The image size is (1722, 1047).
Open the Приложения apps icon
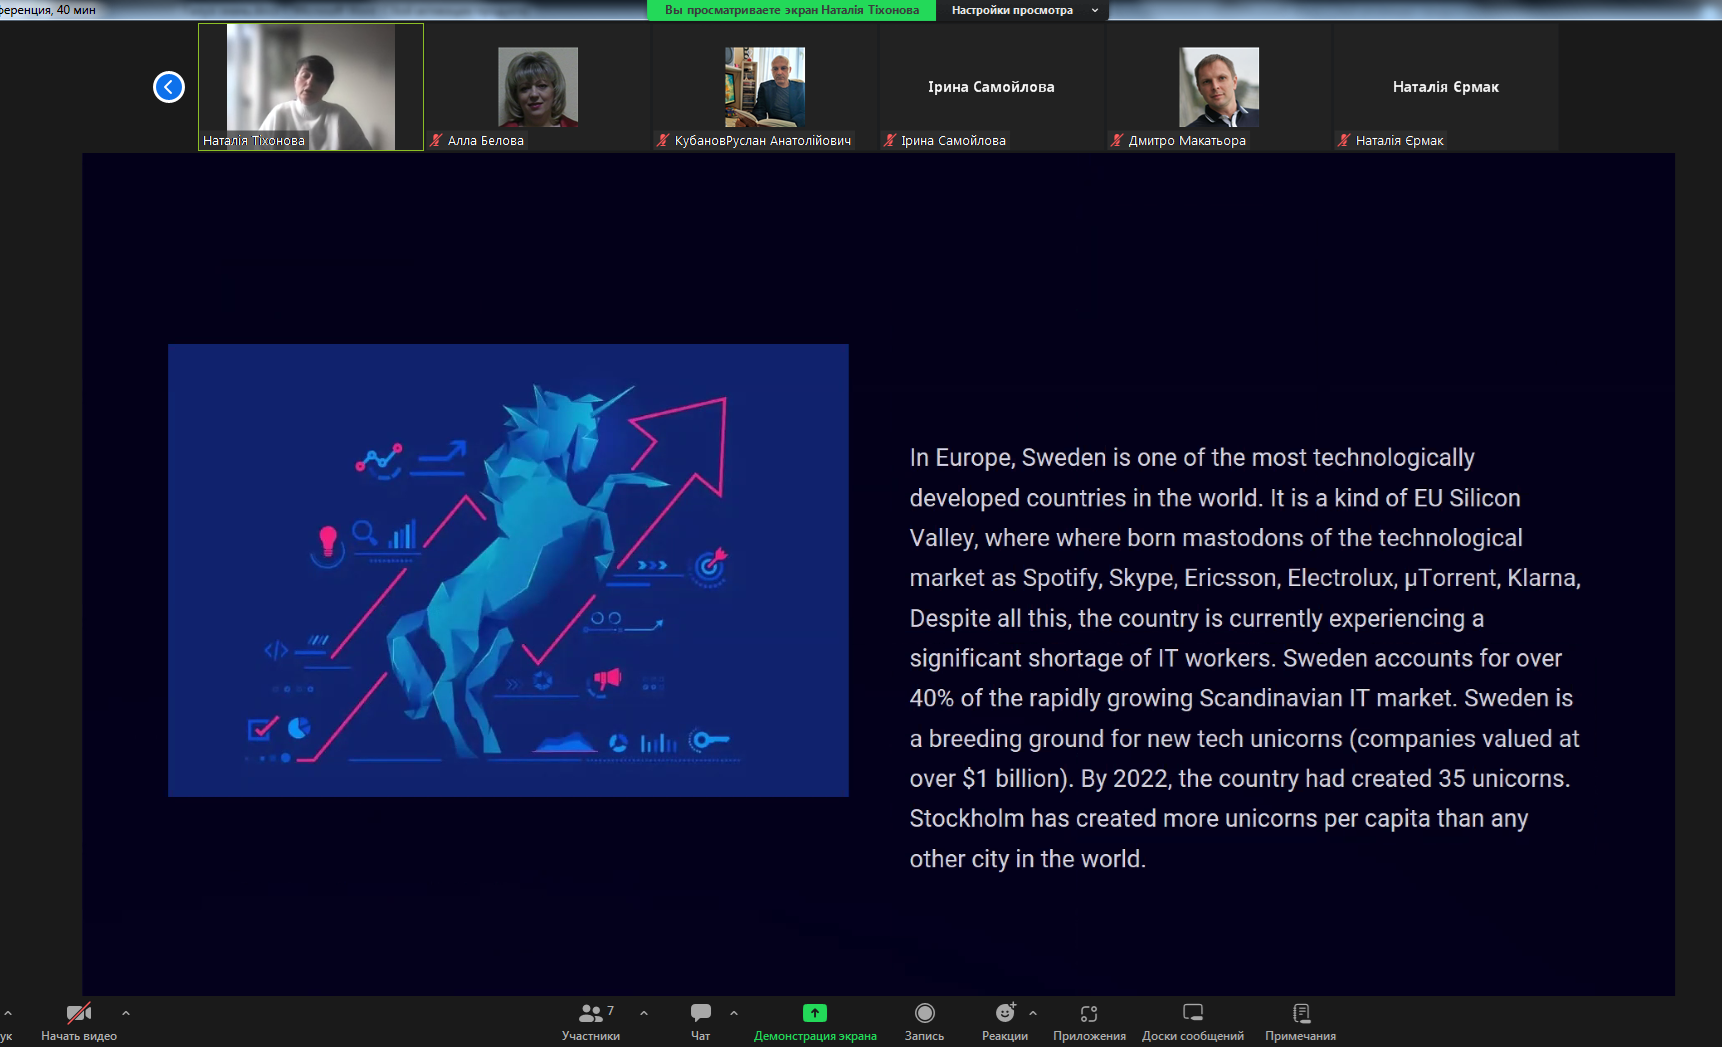[1089, 1013]
